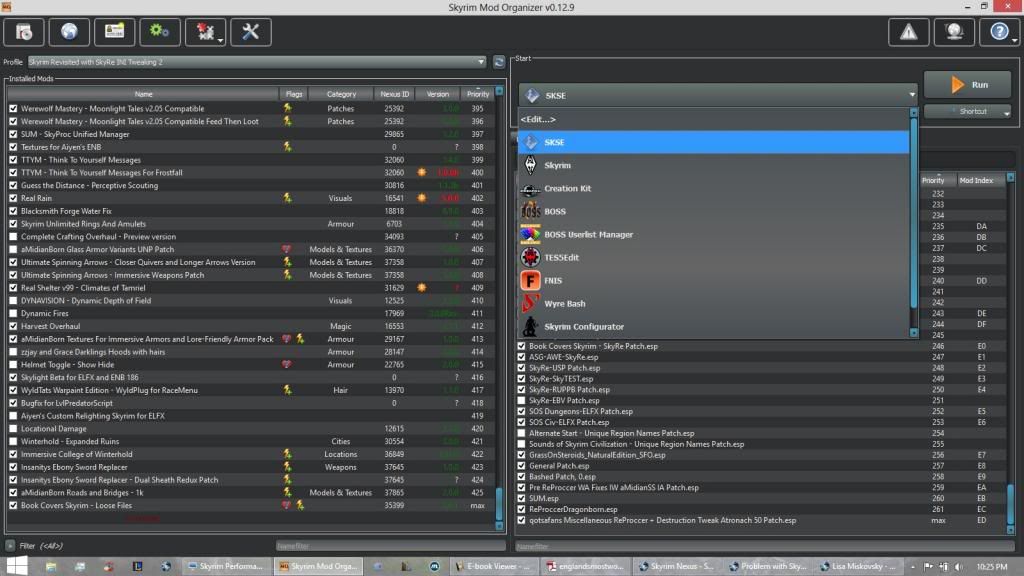Switch to E-book Viewer taskbar item
Screen dimensions: 1024x576
492,566
